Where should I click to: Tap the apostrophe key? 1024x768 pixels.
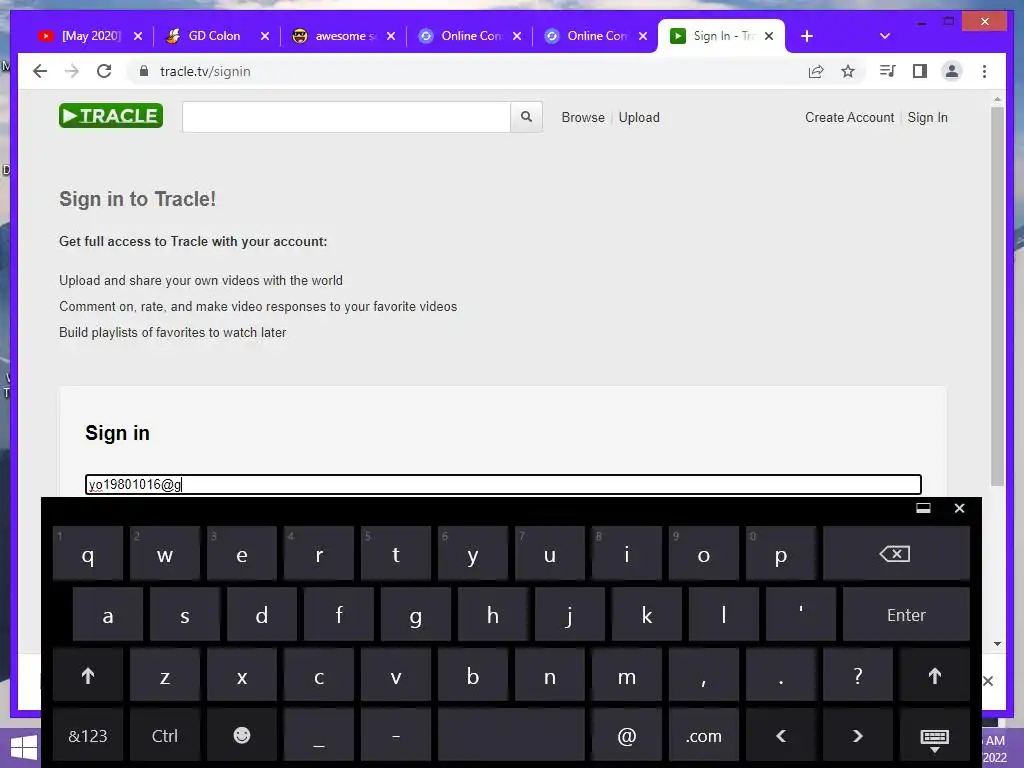click(801, 615)
